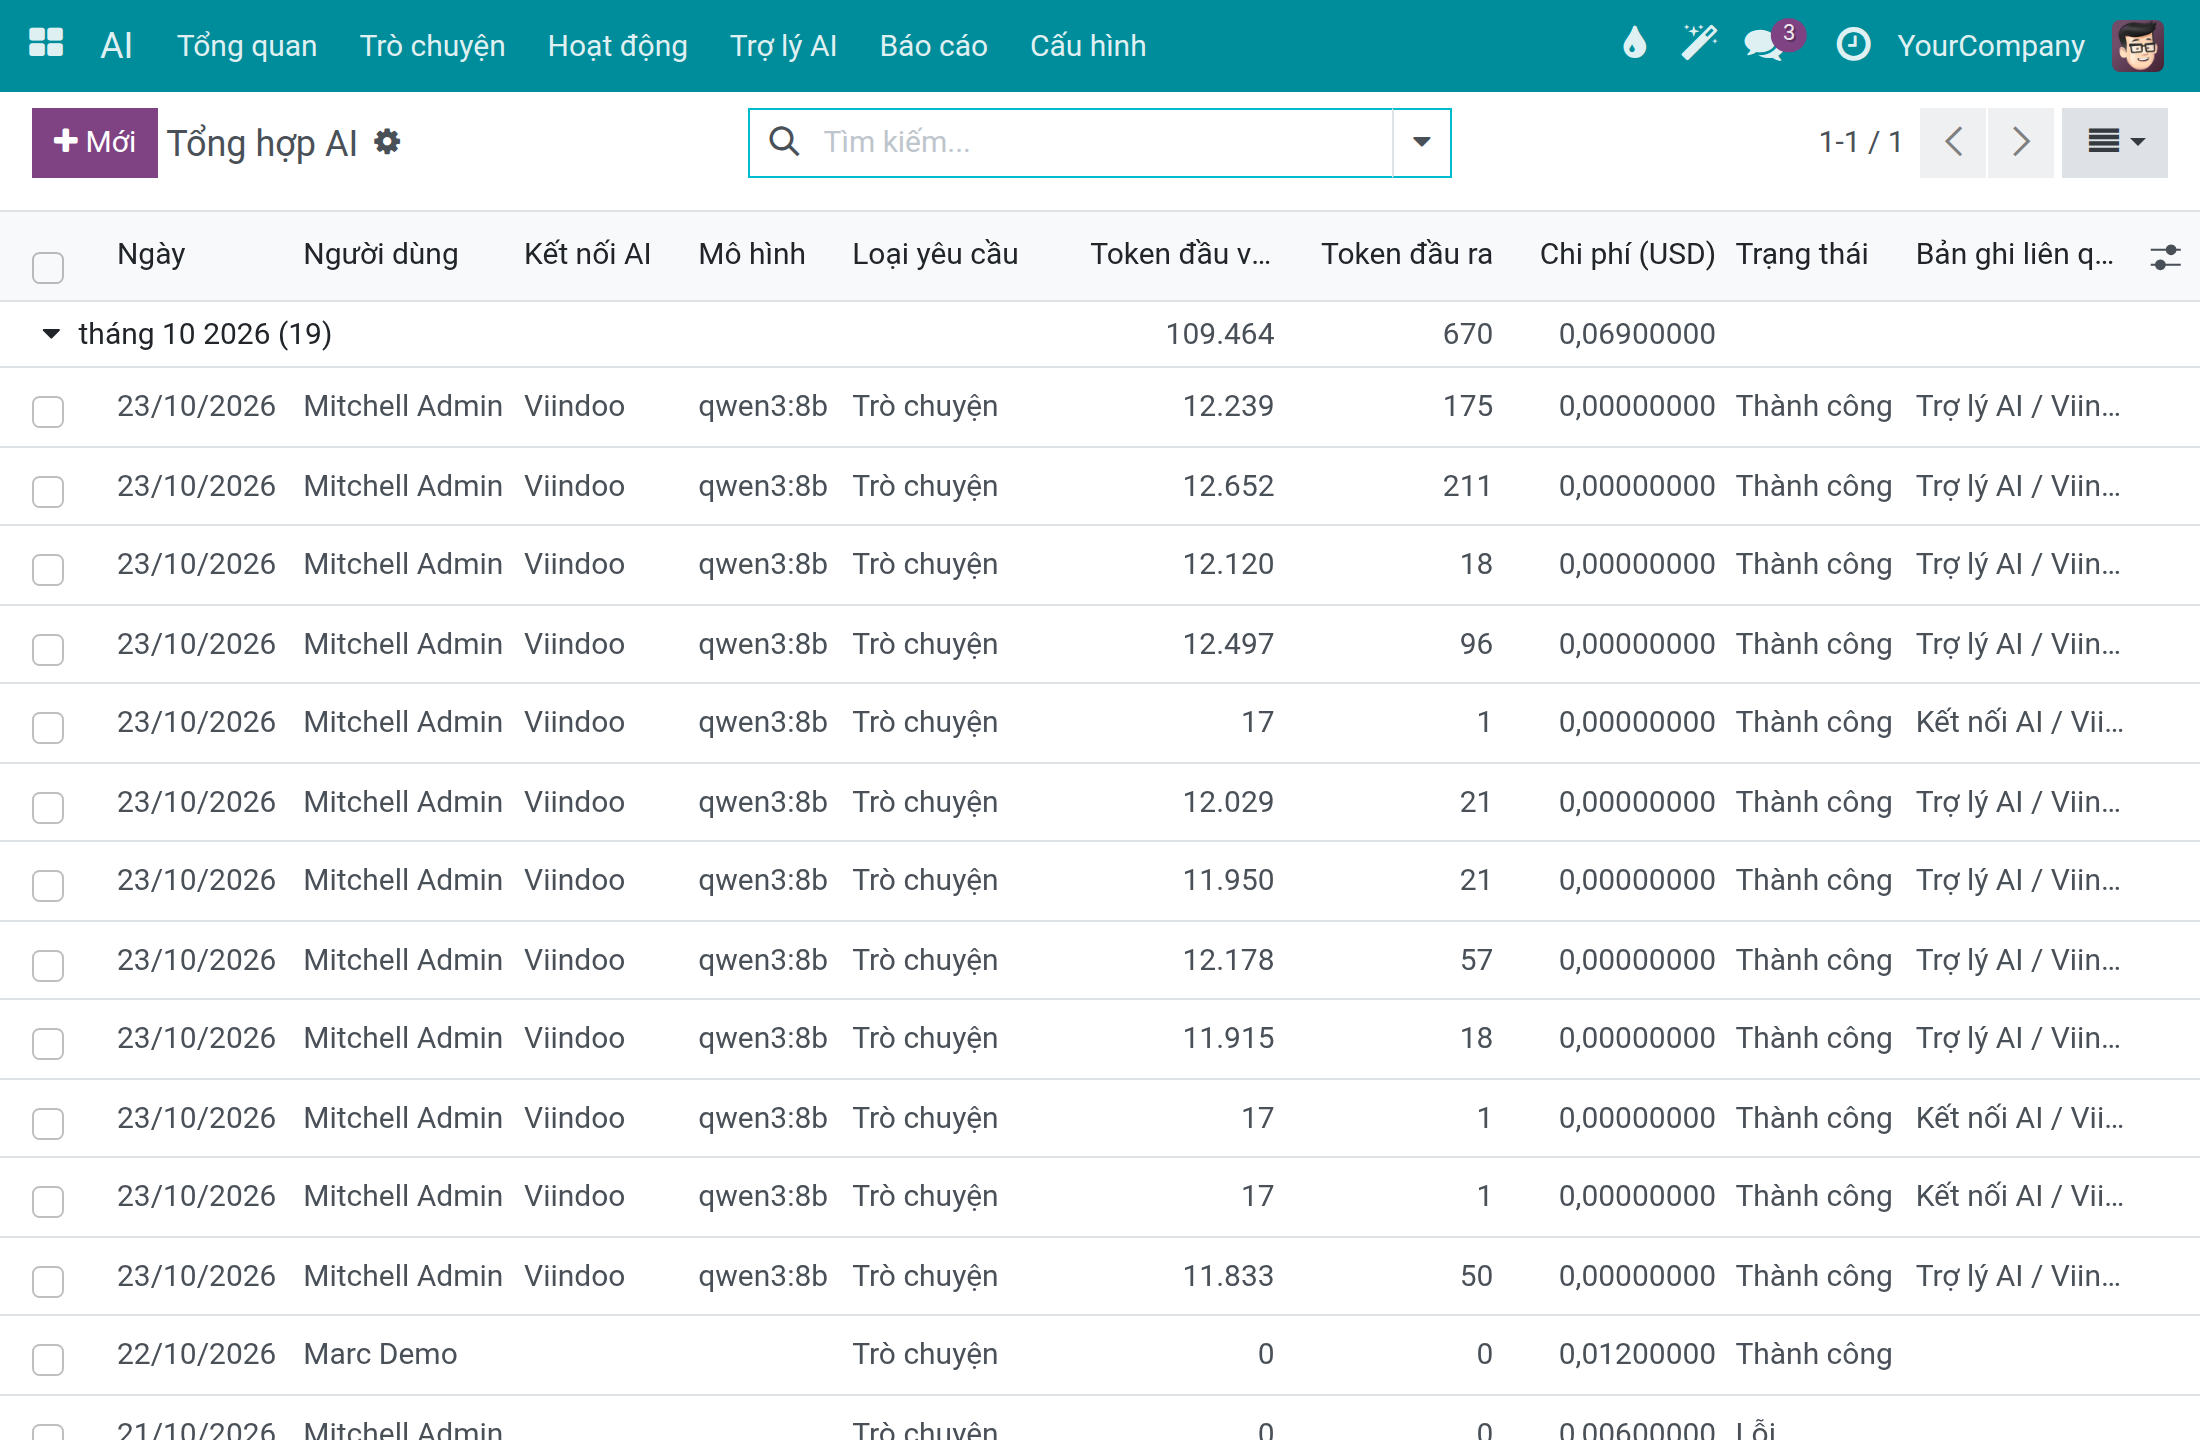
Task: Open the user avatar menu
Action: click(2138, 45)
